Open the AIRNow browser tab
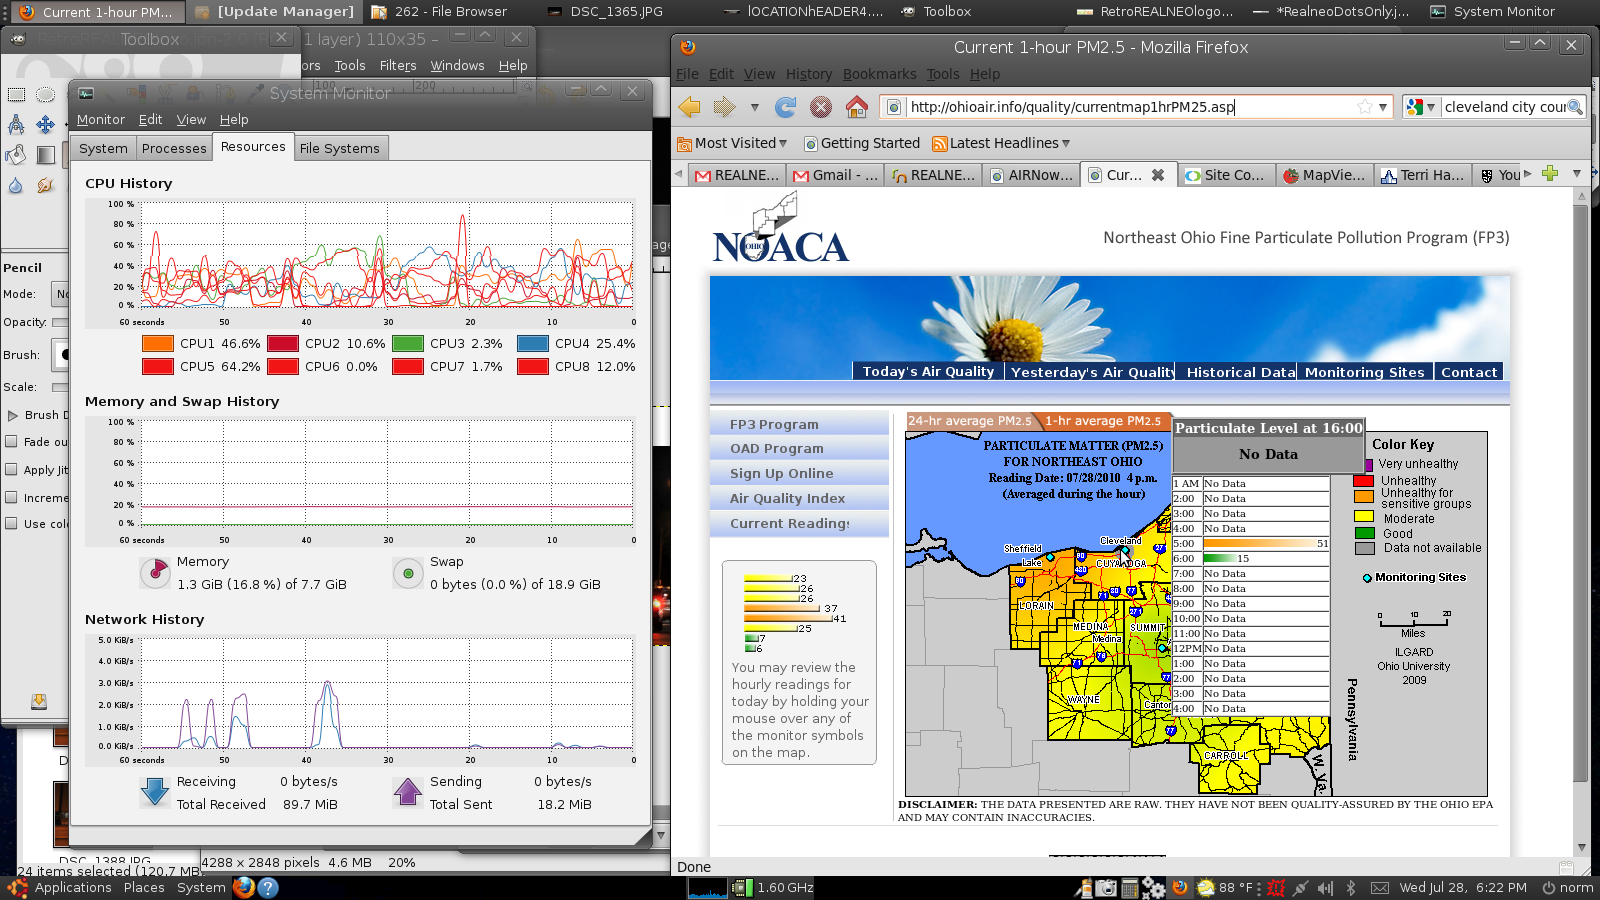This screenshot has height=900, width=1600. coord(1032,175)
